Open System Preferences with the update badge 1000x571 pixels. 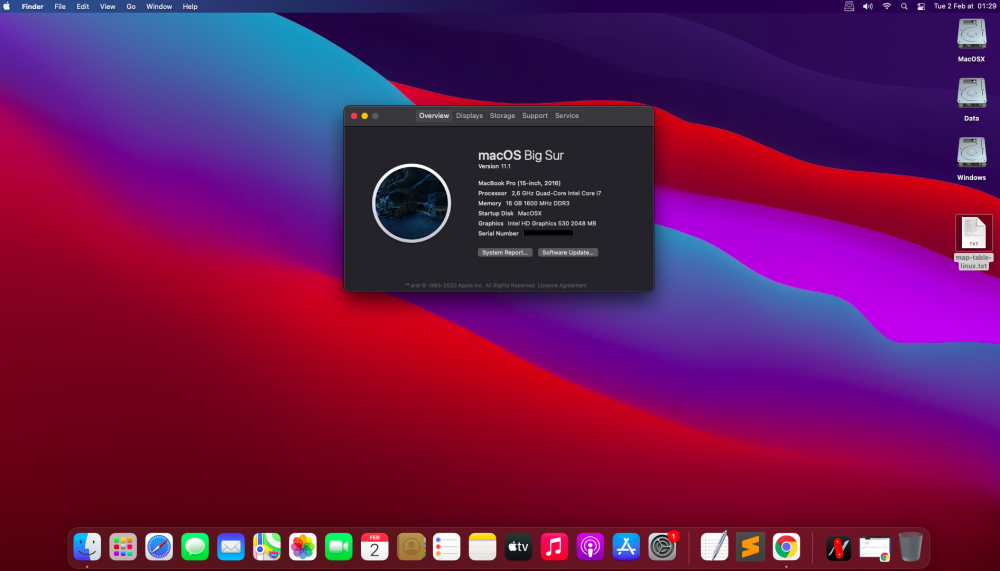pos(663,547)
